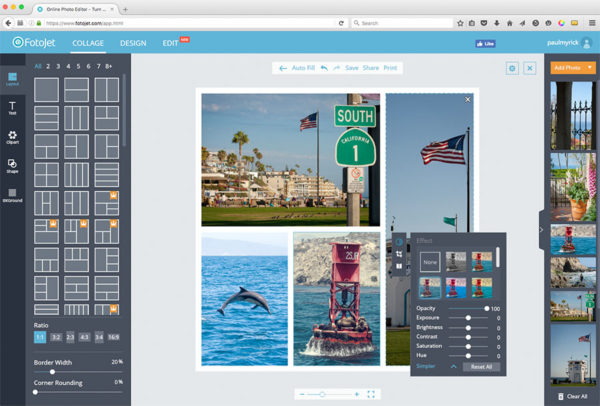The image size is (600, 406).
Task: Select 16:9 ratio option
Action: (113, 337)
